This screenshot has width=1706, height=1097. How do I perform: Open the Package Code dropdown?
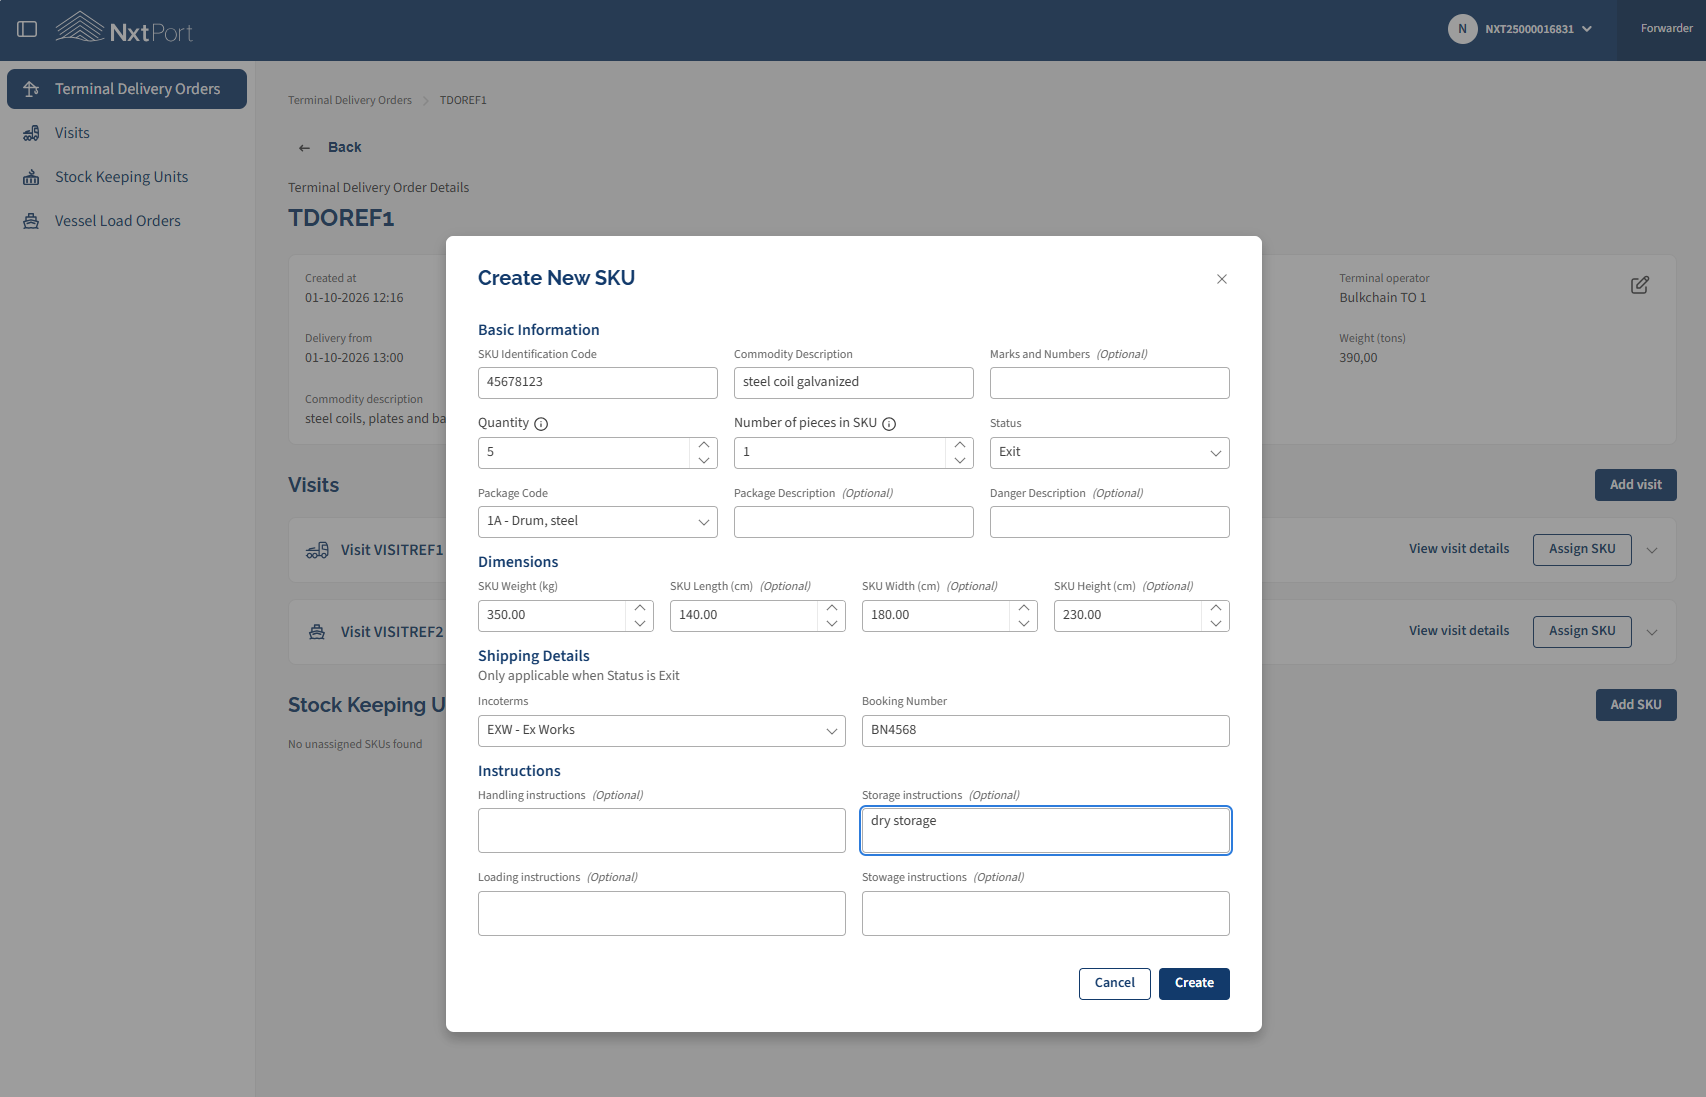click(598, 522)
